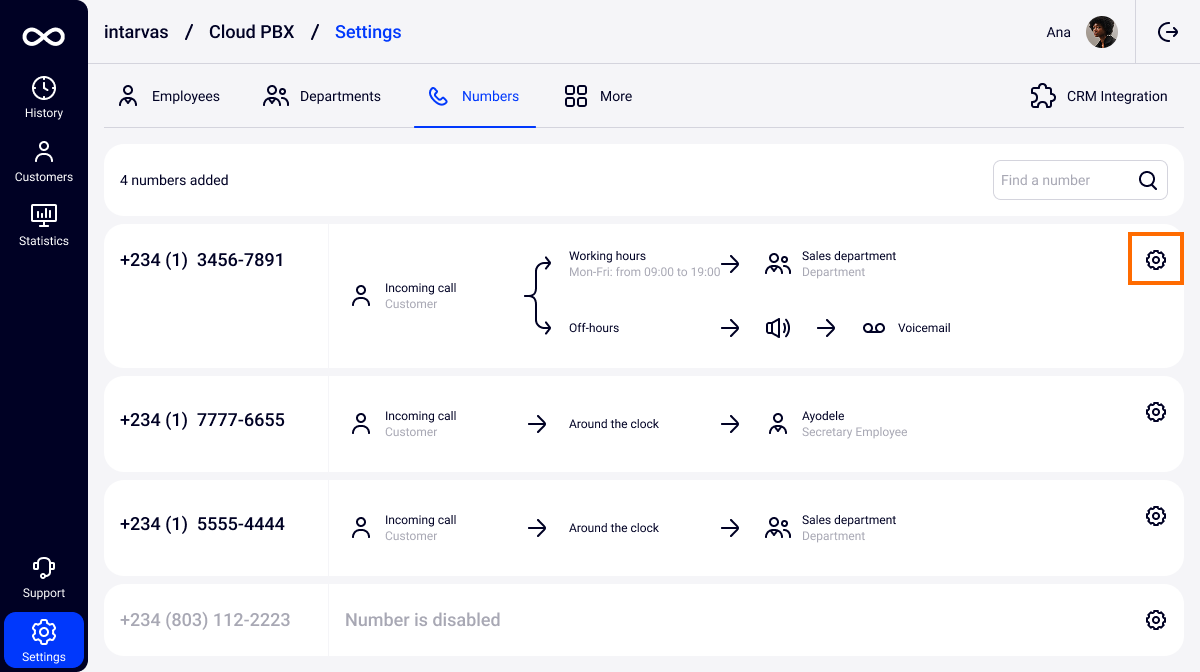Click the search magnifier icon

[1148, 180]
